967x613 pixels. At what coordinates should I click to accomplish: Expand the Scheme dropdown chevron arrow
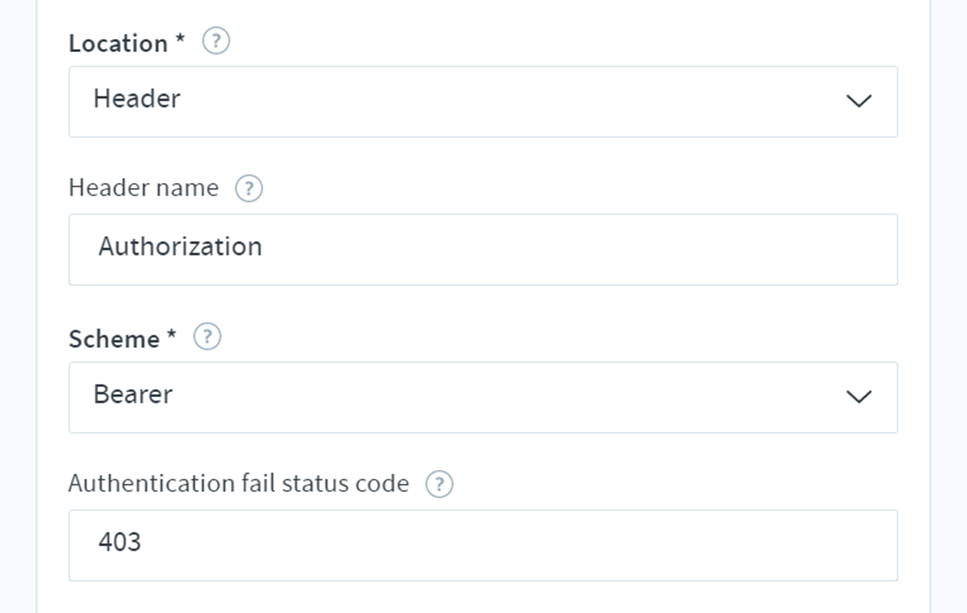pyautogui.click(x=858, y=396)
